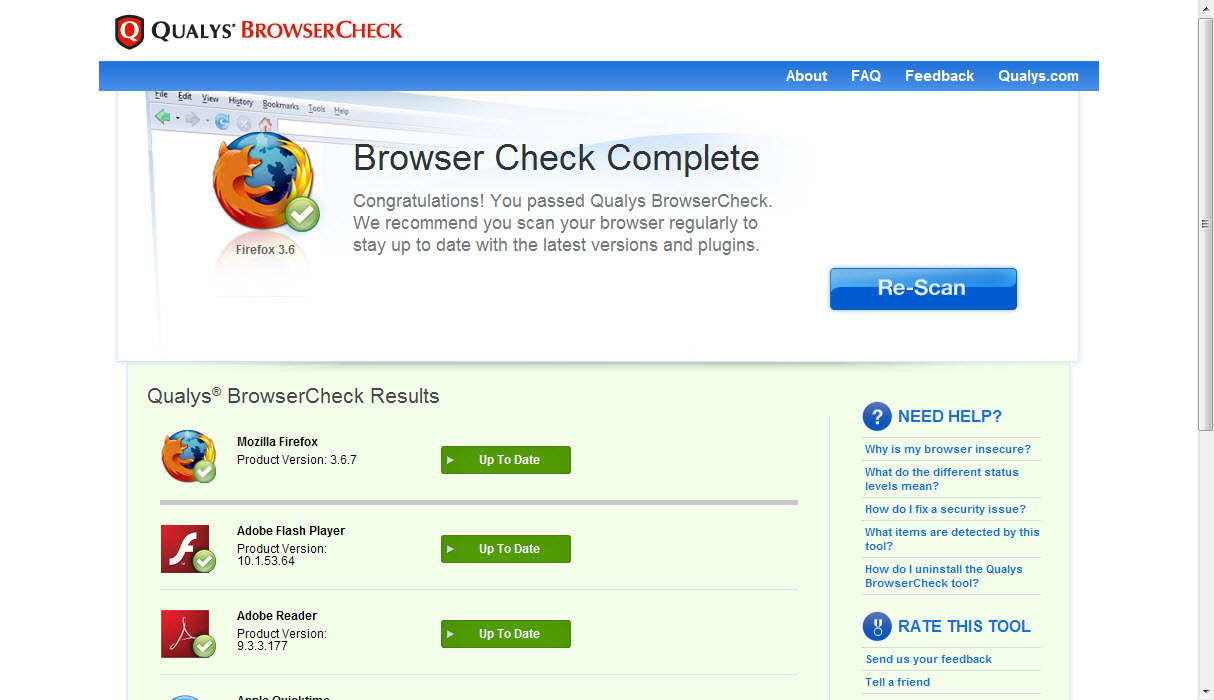Click the 'Firefox 3.6' caption under the logo
1214x700 pixels.
(x=265, y=250)
